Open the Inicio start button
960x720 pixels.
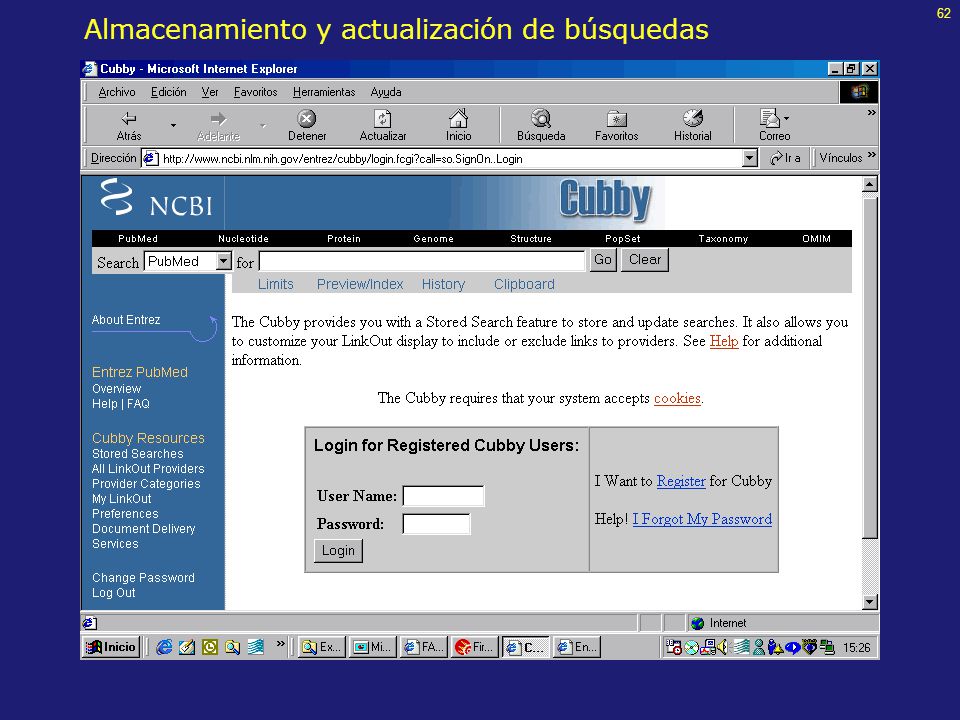(111, 647)
